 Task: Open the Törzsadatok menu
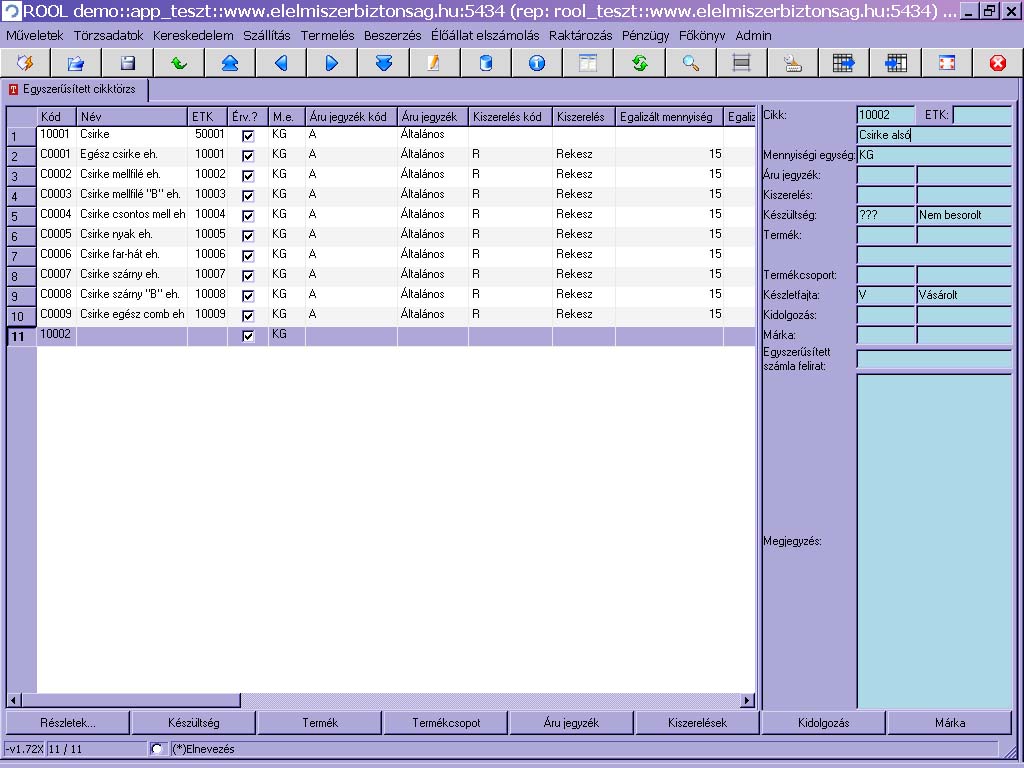108,35
